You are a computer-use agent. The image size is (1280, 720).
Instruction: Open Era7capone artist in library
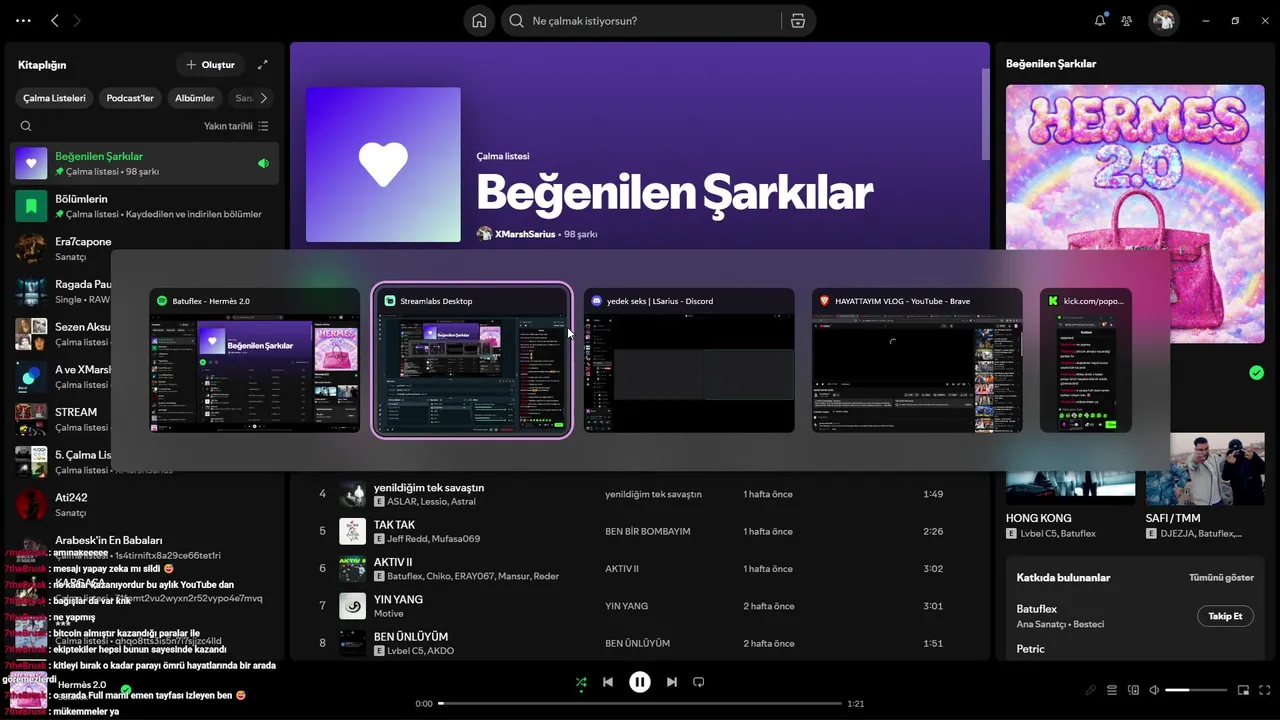[x=145, y=249]
